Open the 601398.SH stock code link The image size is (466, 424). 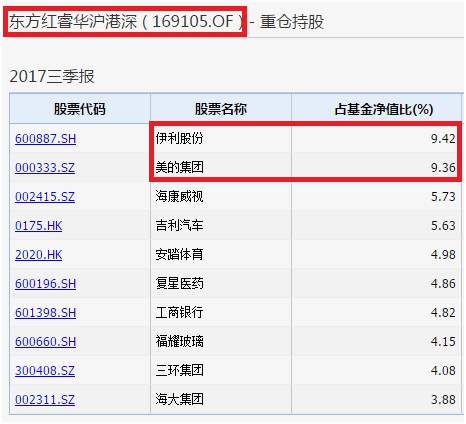(x=46, y=313)
